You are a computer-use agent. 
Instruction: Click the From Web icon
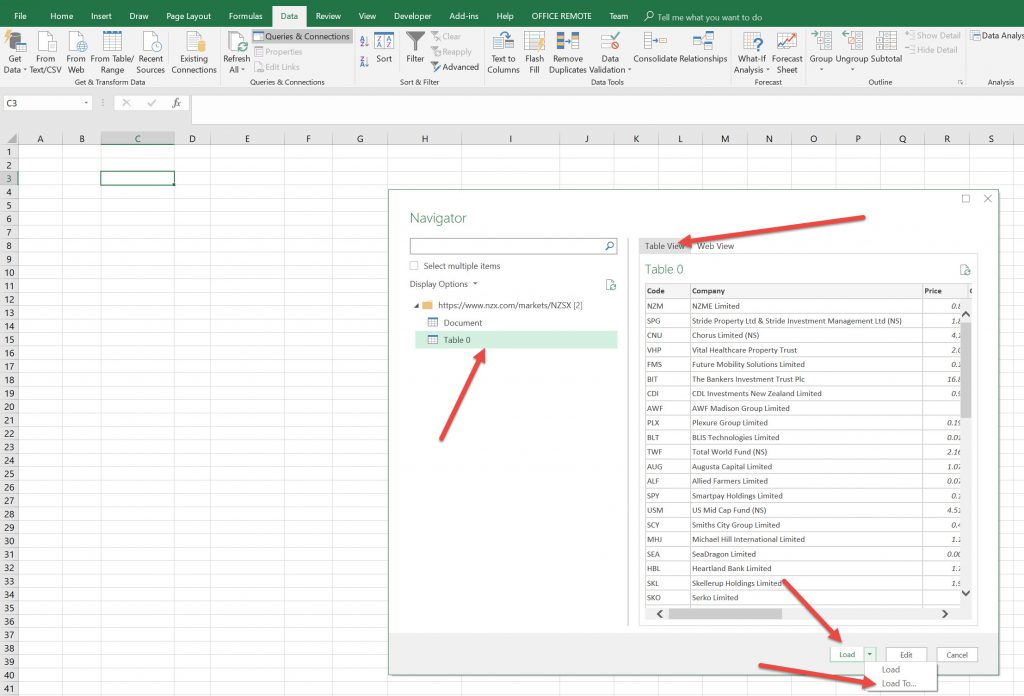(x=76, y=42)
